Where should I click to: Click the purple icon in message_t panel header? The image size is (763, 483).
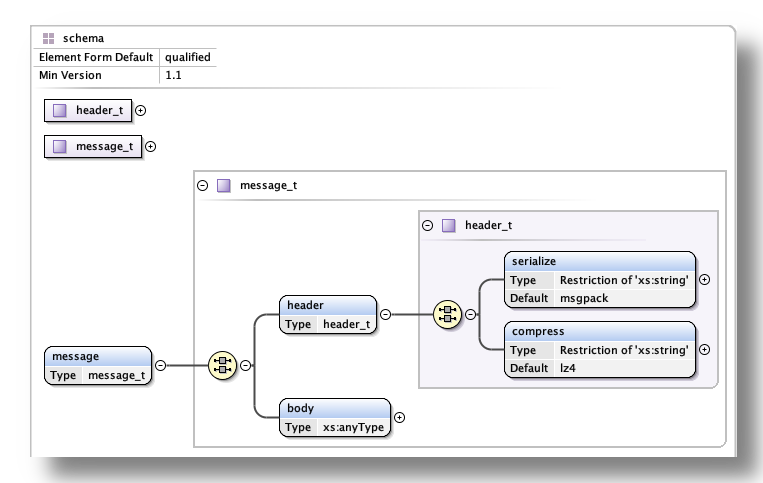[x=224, y=185]
